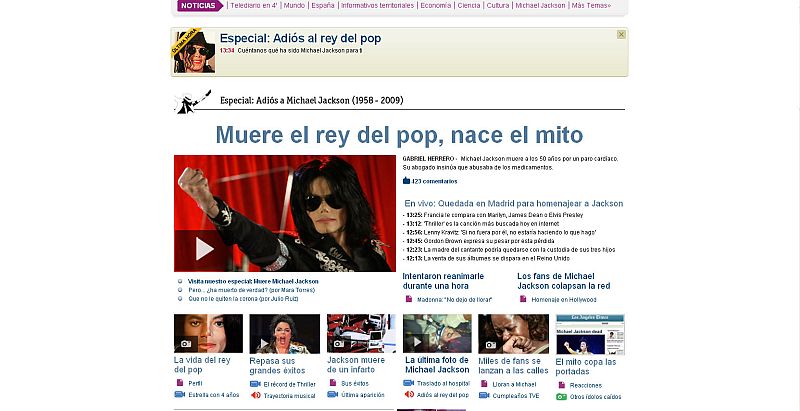Close the Especial breaking news banner

click(621, 34)
